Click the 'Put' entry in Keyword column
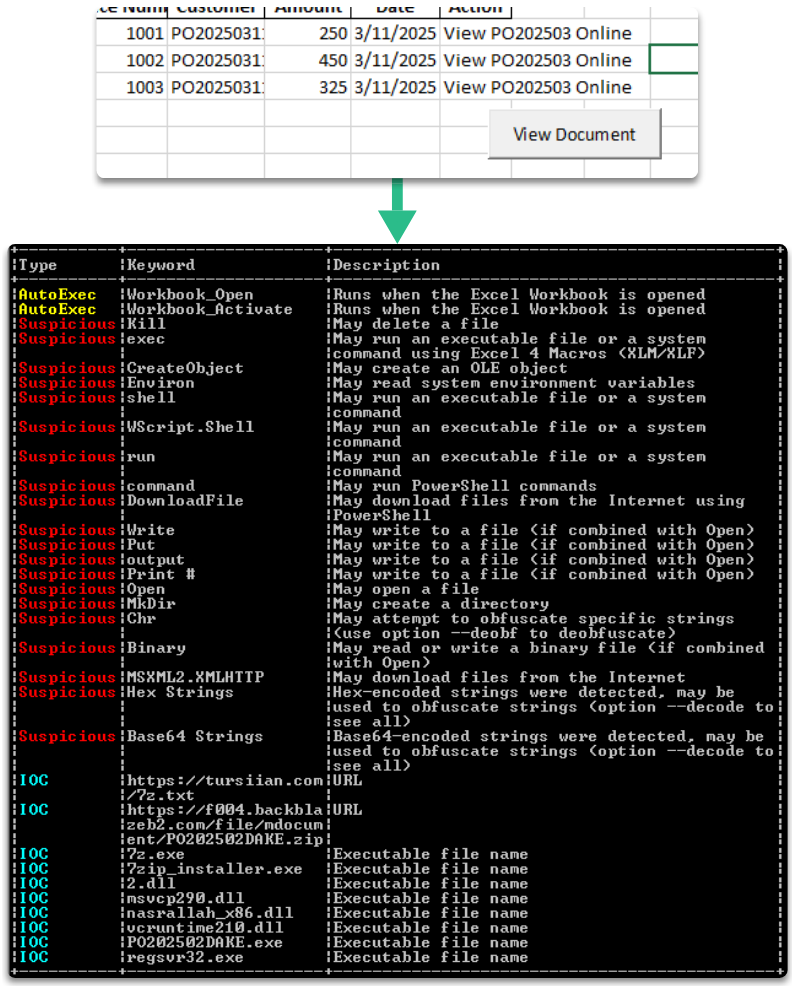 click(x=141, y=545)
